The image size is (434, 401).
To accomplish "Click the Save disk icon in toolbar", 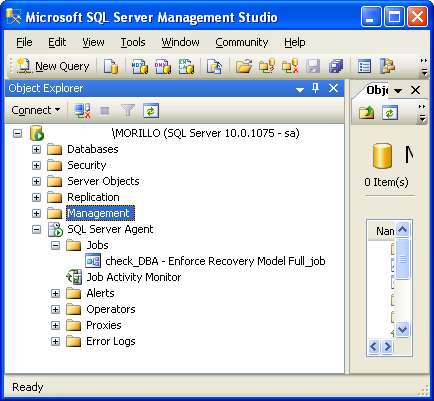I will [313, 66].
